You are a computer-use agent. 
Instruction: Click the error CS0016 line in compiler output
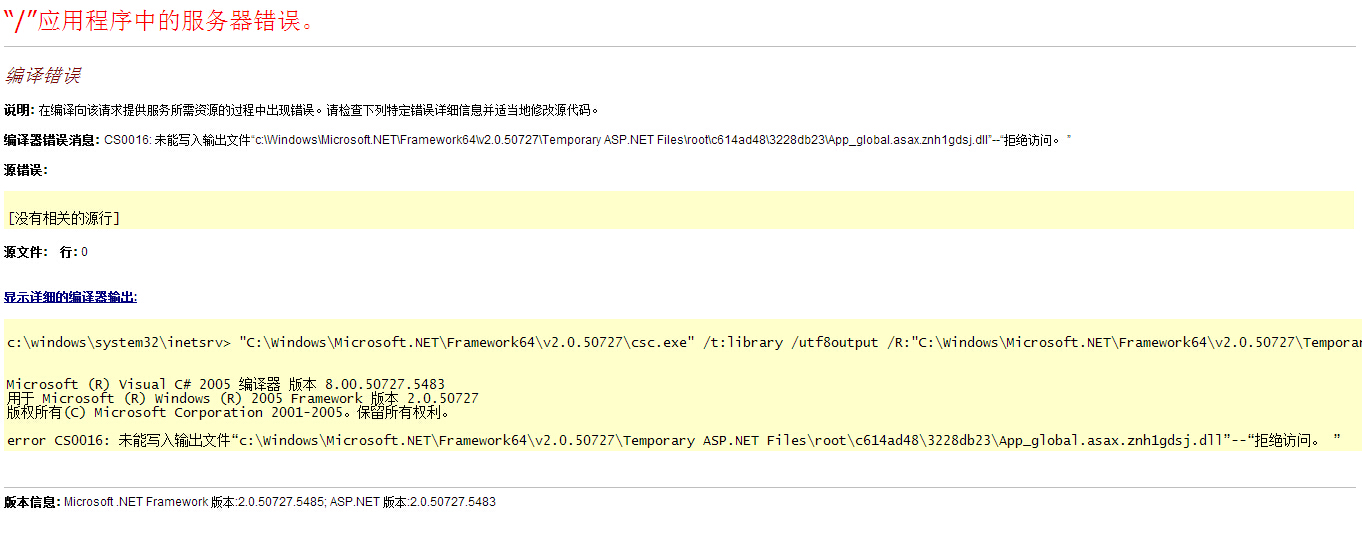coord(670,441)
